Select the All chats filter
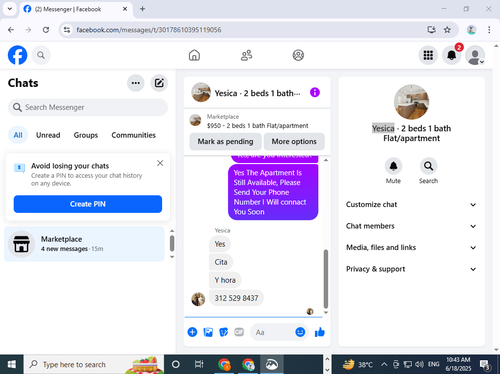The width and height of the screenshot is (500, 374). click(18, 135)
